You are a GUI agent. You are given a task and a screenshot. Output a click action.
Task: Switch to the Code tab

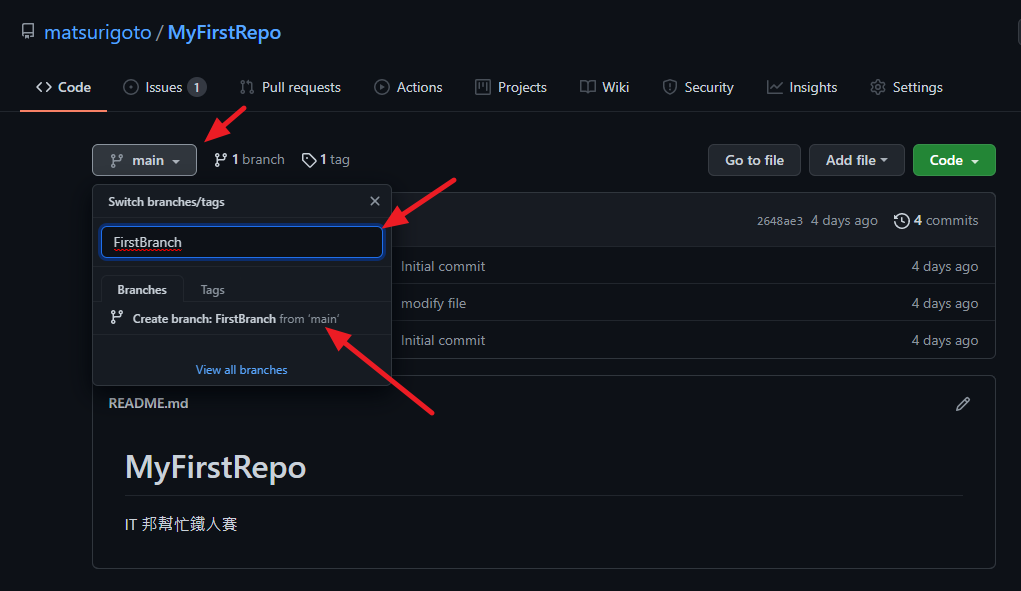point(63,87)
